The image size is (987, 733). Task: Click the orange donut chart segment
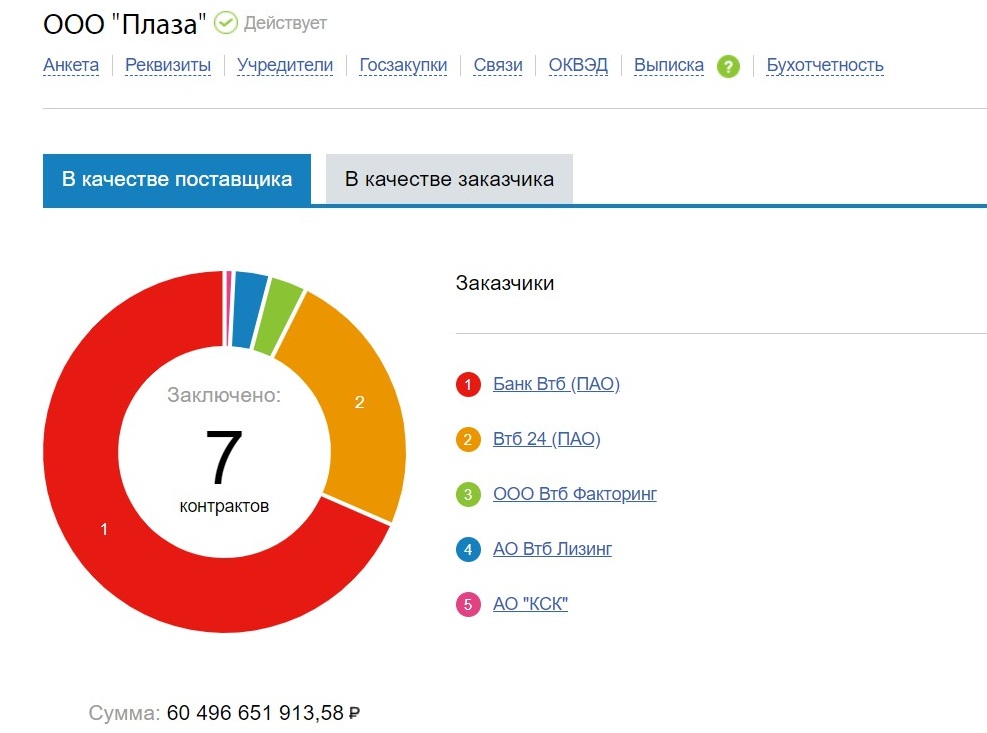coord(358,403)
